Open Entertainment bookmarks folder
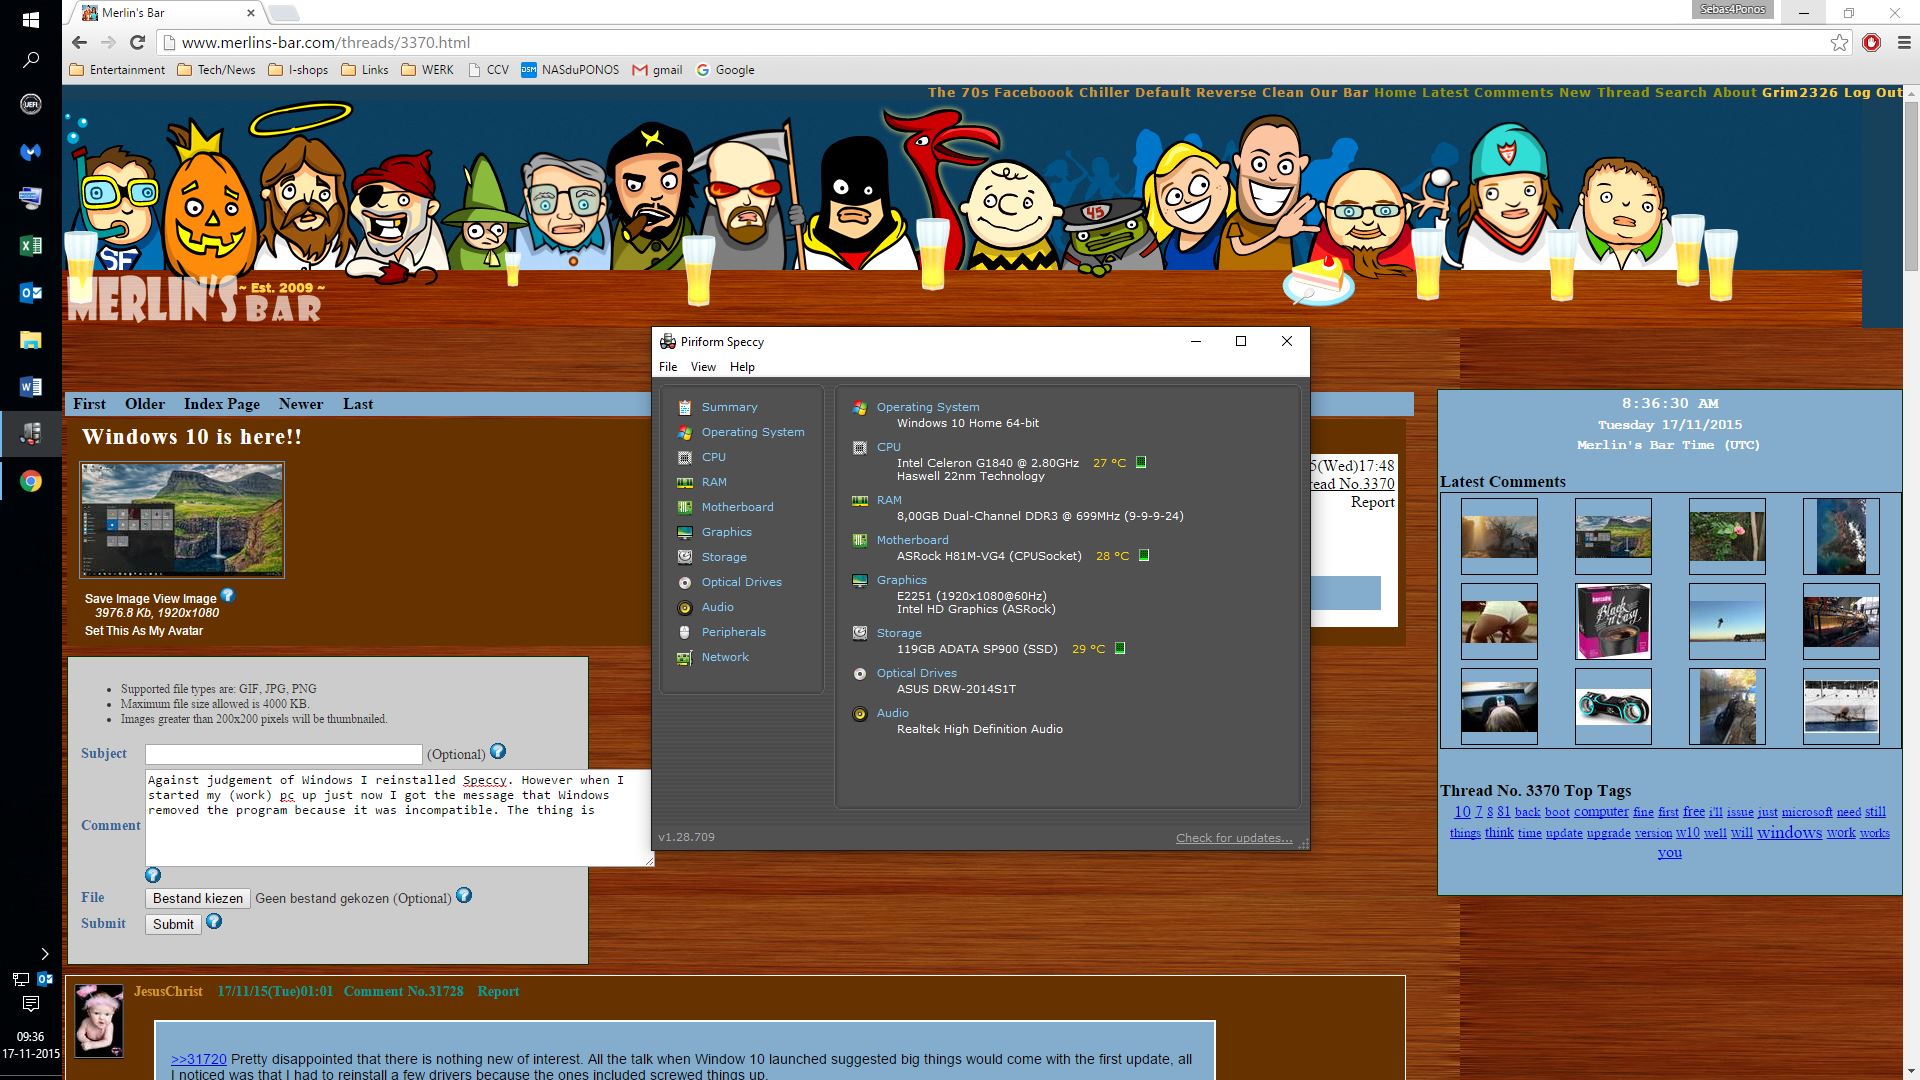Viewport: 1920px width, 1080px height. pyautogui.click(x=117, y=70)
